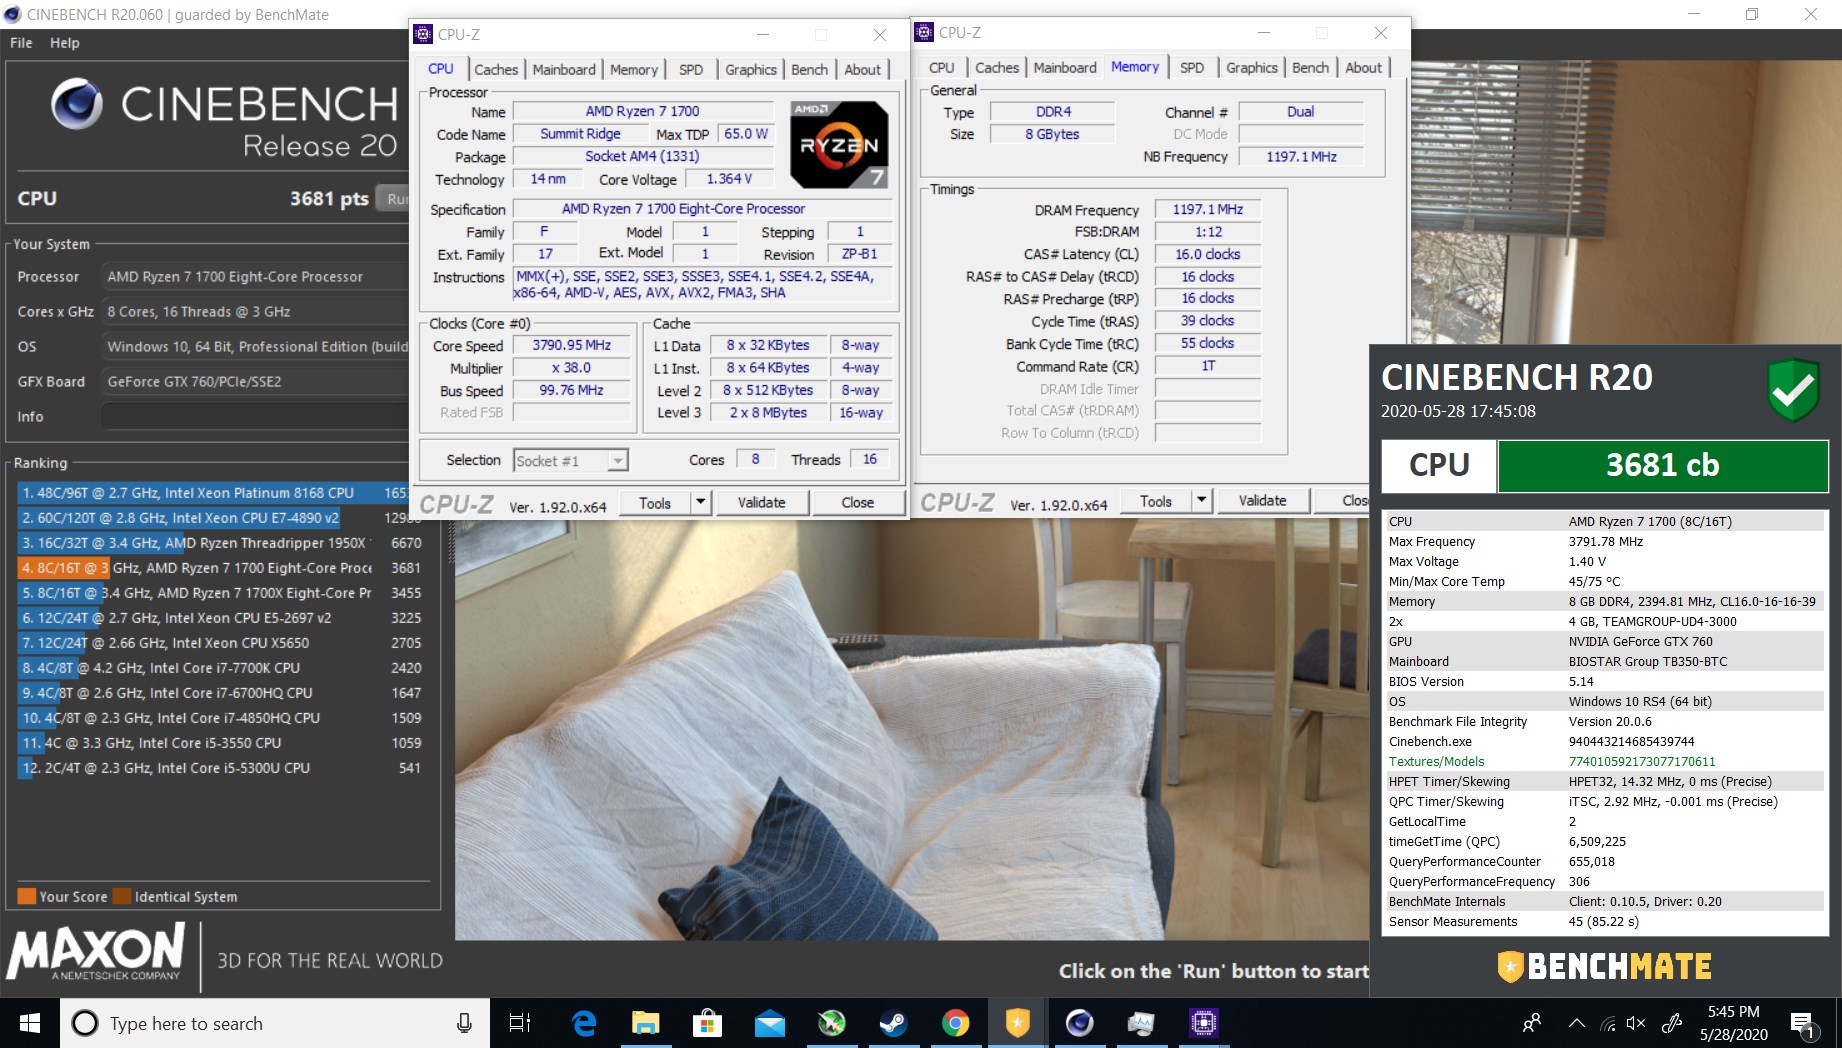The height and width of the screenshot is (1048, 1842).
Task: Open the Mail app on the taskbar
Action: [770, 1023]
